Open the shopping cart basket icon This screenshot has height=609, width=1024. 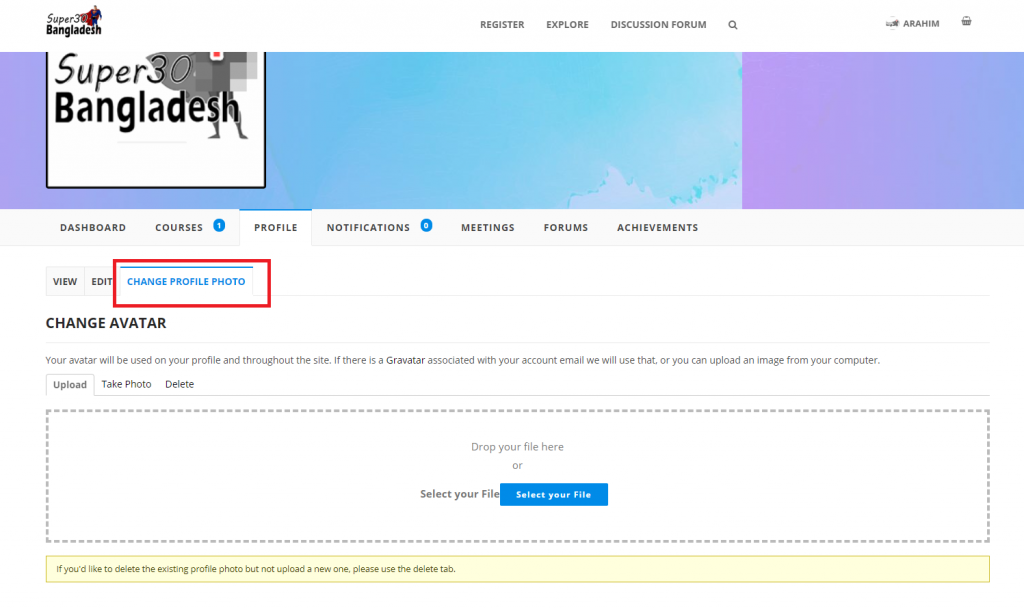(966, 22)
